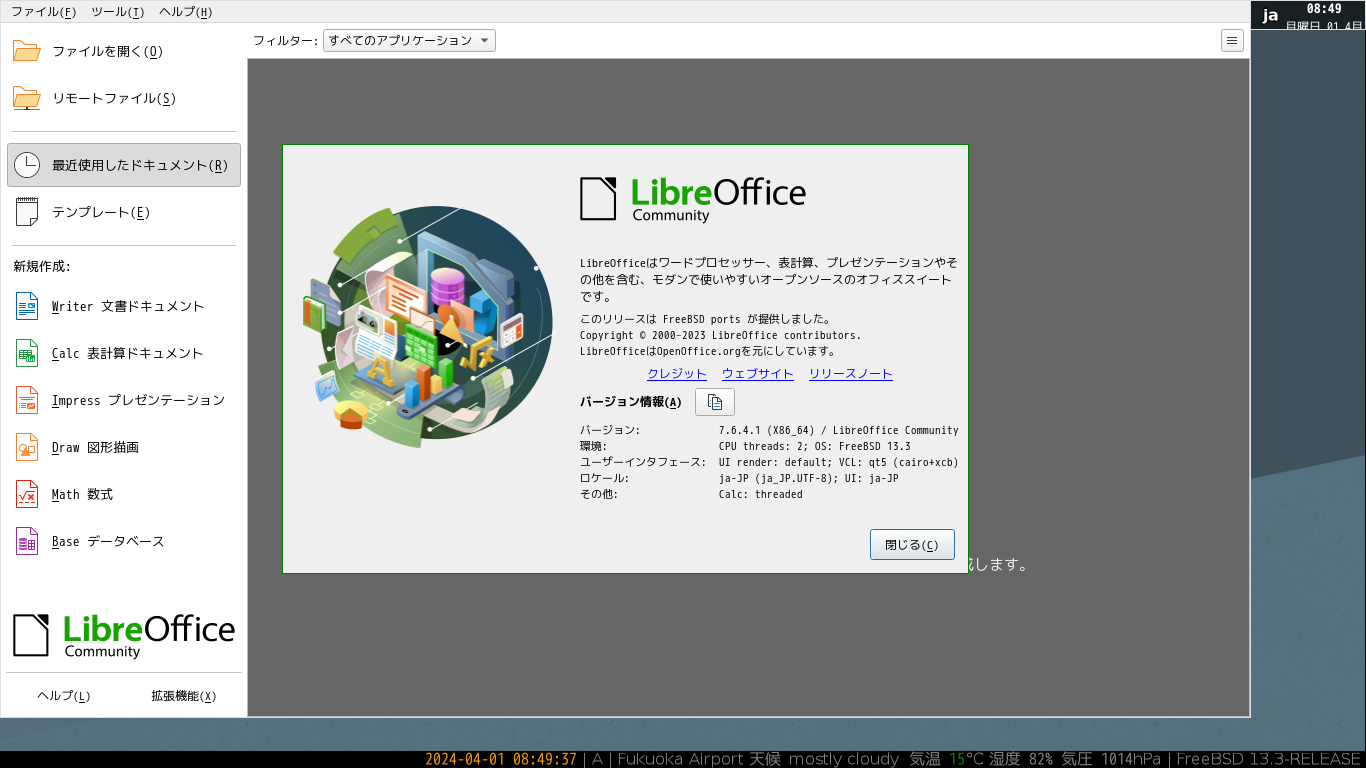This screenshot has height=768, width=1366.
Task: Click the Base database icon
Action: [27, 541]
